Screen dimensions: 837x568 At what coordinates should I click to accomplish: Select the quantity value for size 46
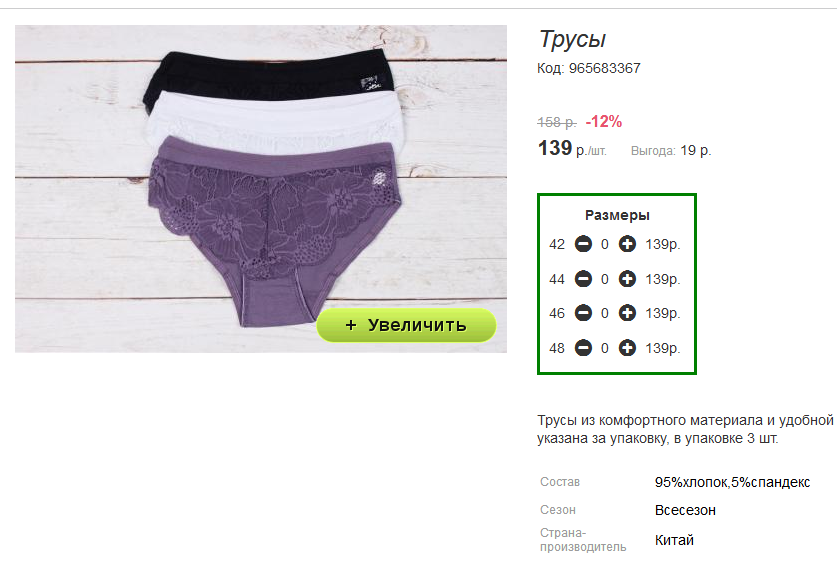point(605,313)
